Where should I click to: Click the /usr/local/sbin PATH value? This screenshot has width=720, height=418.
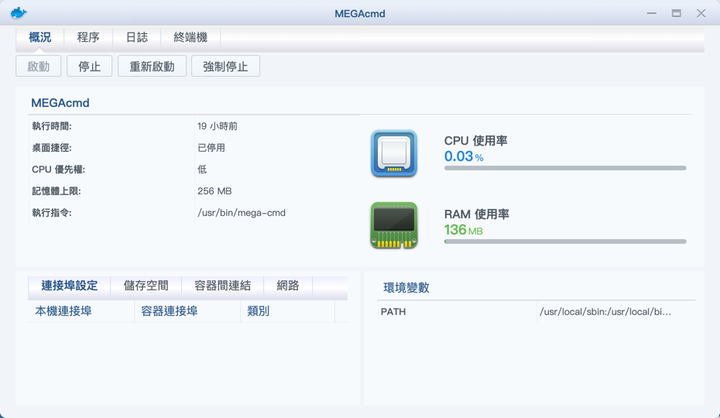coord(605,312)
